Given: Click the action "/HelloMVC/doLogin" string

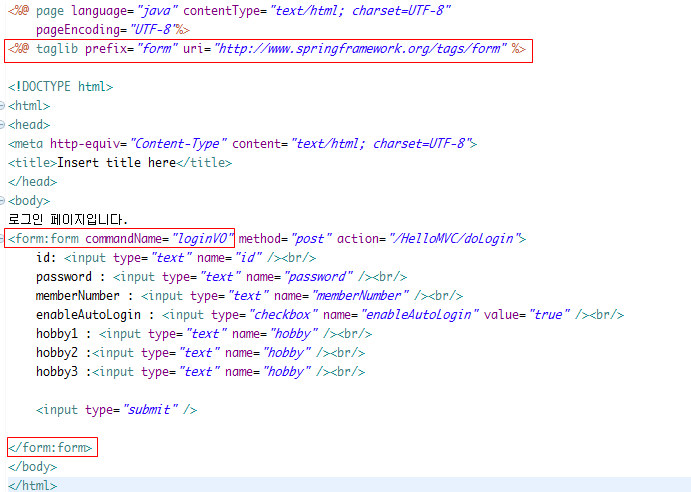Looking at the screenshot, I should click(453, 239).
